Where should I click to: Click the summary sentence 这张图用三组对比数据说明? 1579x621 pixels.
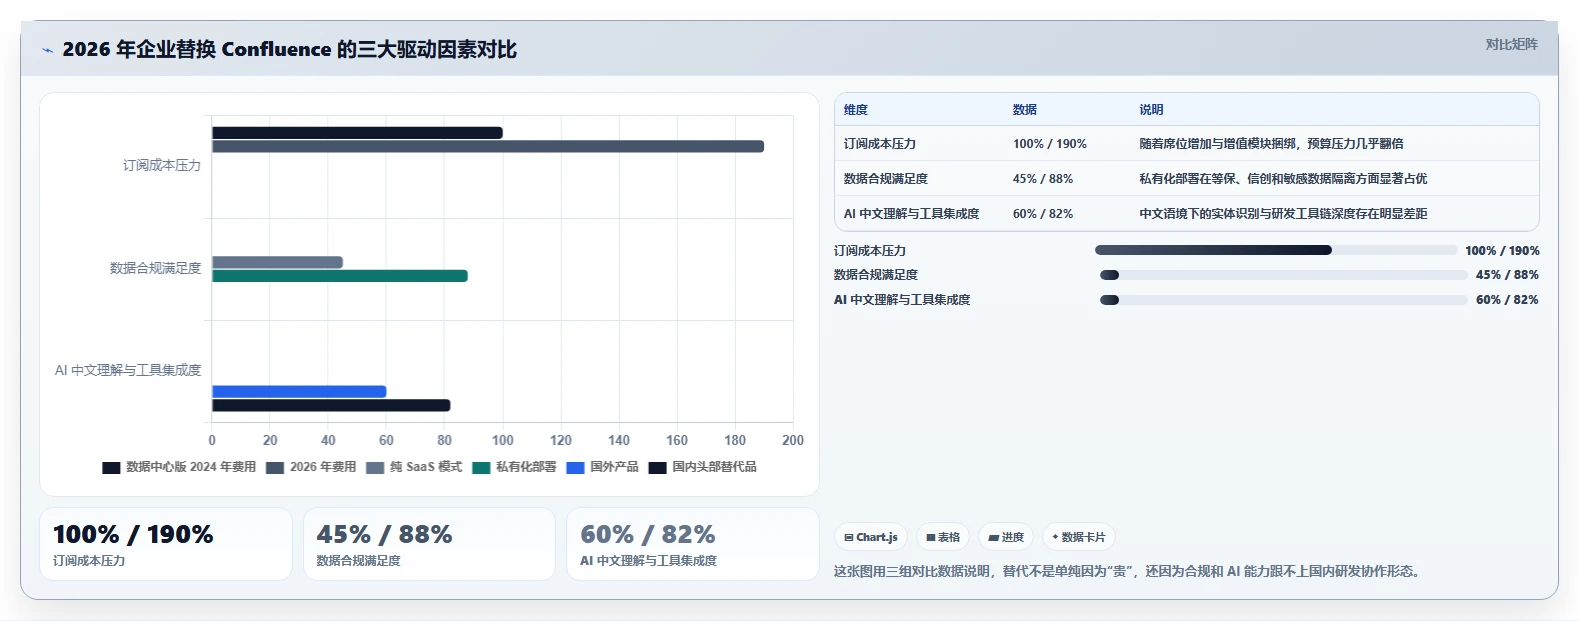[1129, 571]
